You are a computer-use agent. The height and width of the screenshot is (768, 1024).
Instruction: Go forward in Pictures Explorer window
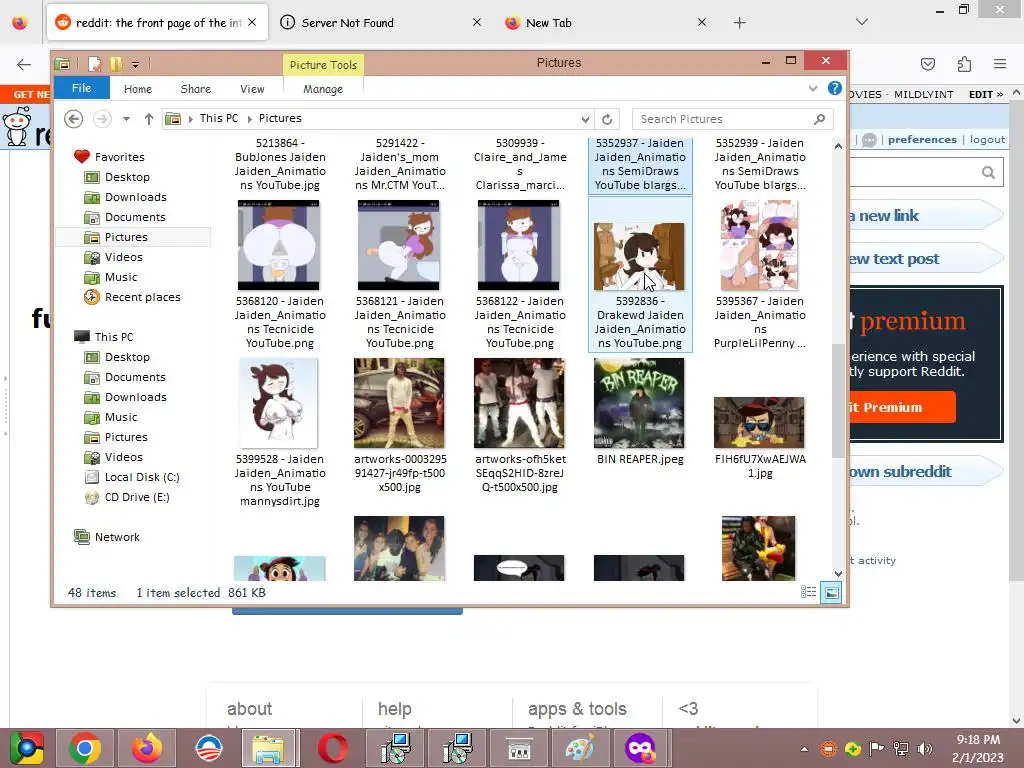(x=102, y=119)
